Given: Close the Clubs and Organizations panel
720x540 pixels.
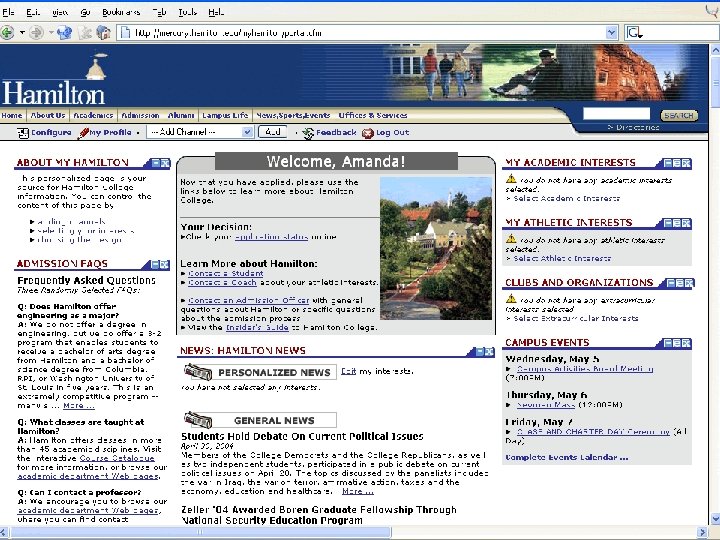Looking at the screenshot, I should pos(689,283).
